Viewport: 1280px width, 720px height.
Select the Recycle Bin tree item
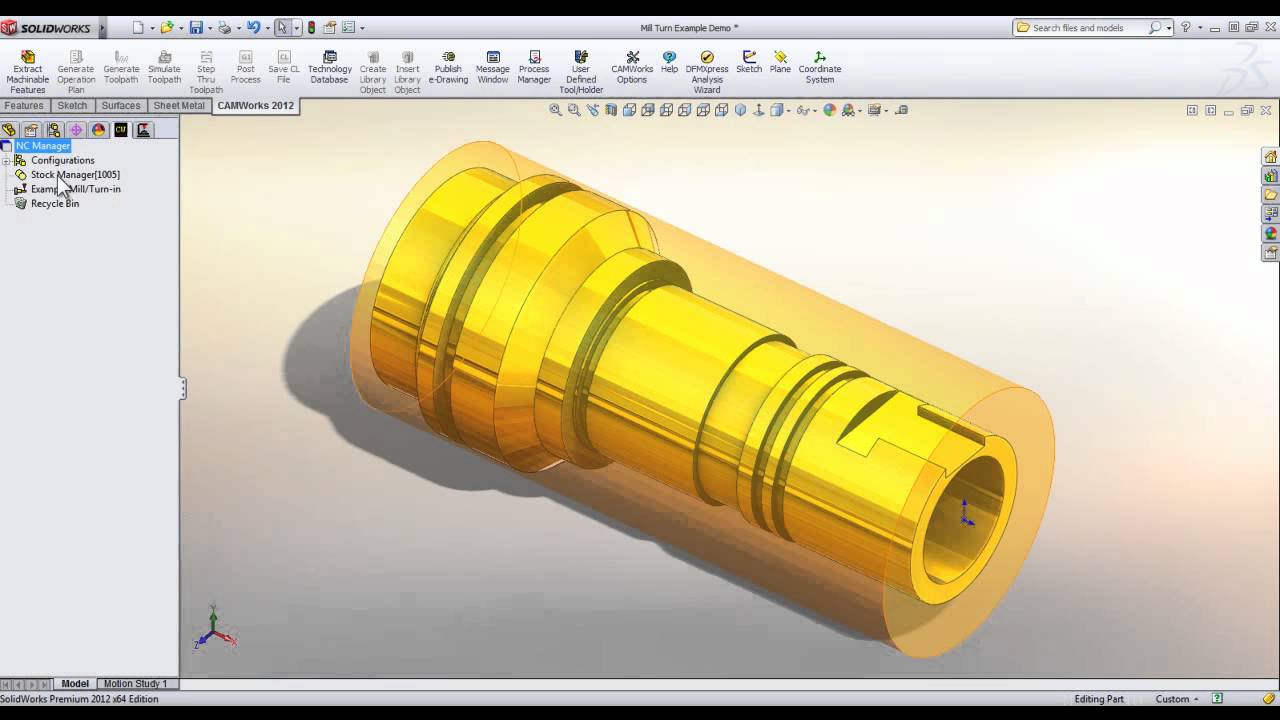click(x=55, y=203)
